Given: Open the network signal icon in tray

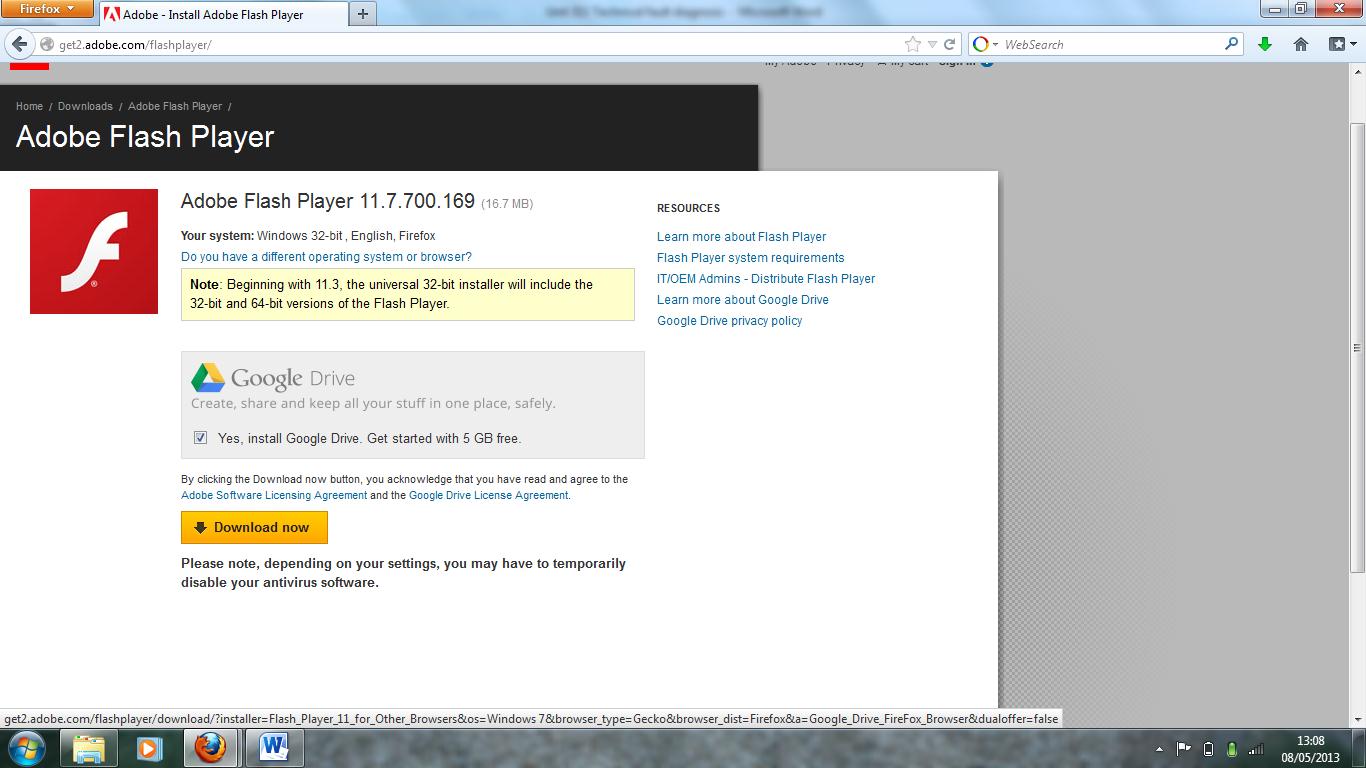Looking at the screenshot, I should coord(1257,748).
